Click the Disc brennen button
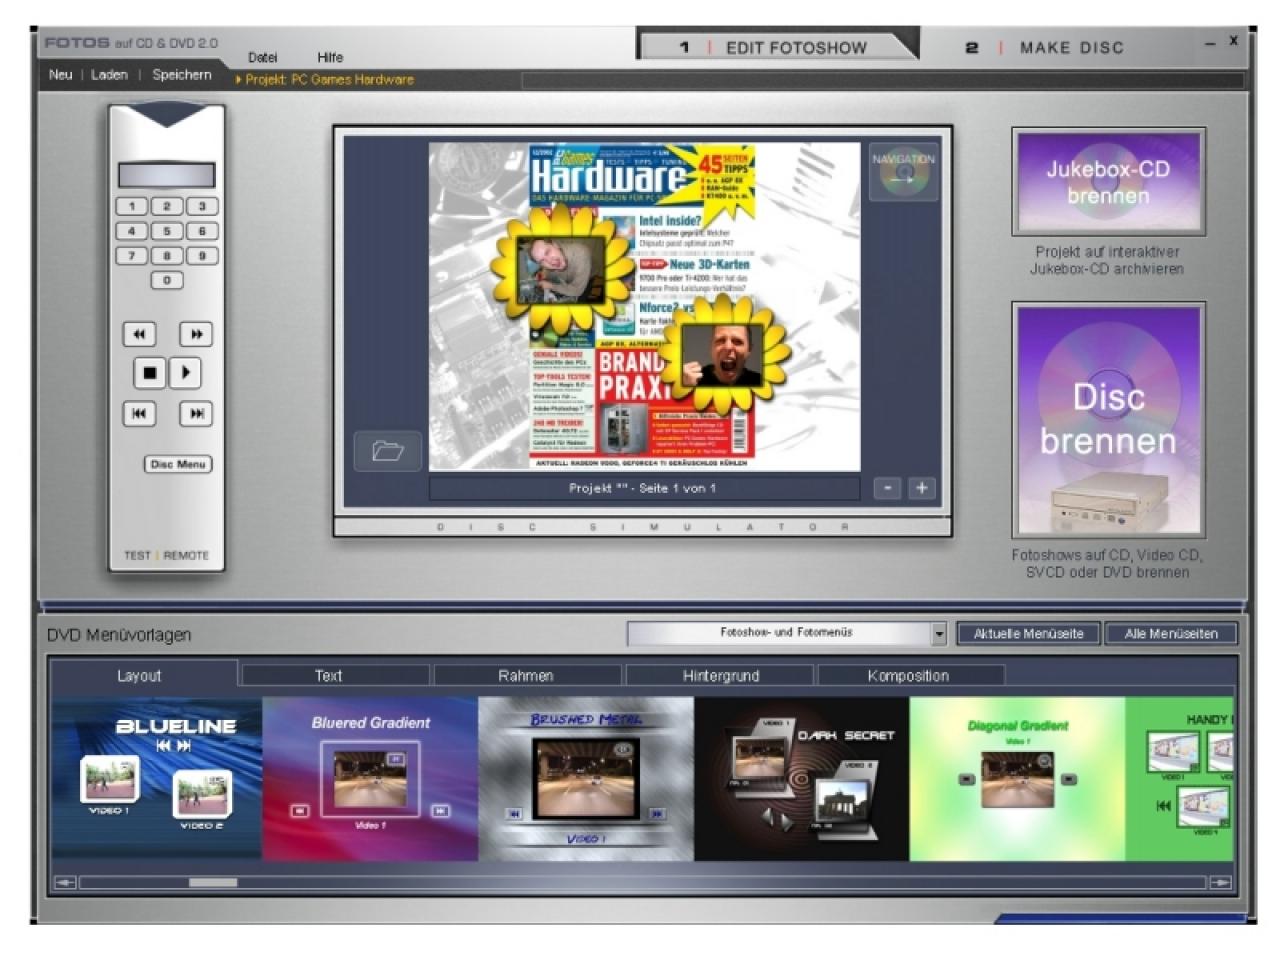This screenshot has height=960, width=1280. [1108, 420]
